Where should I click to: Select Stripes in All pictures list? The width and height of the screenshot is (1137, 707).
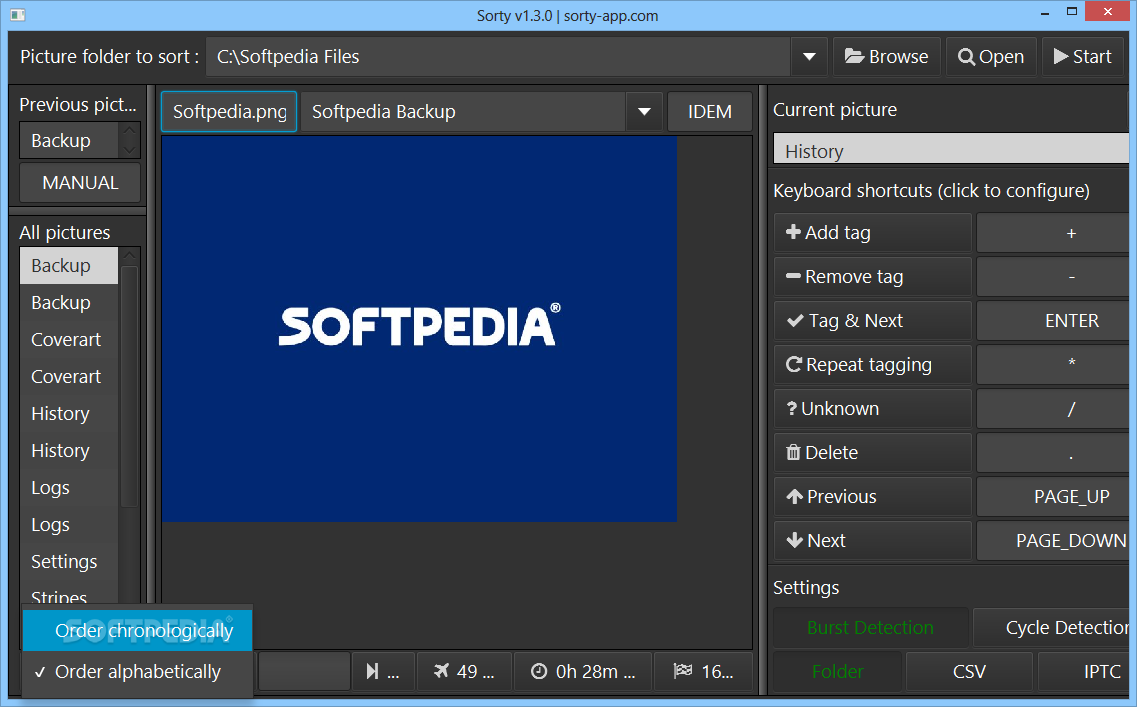[69, 596]
